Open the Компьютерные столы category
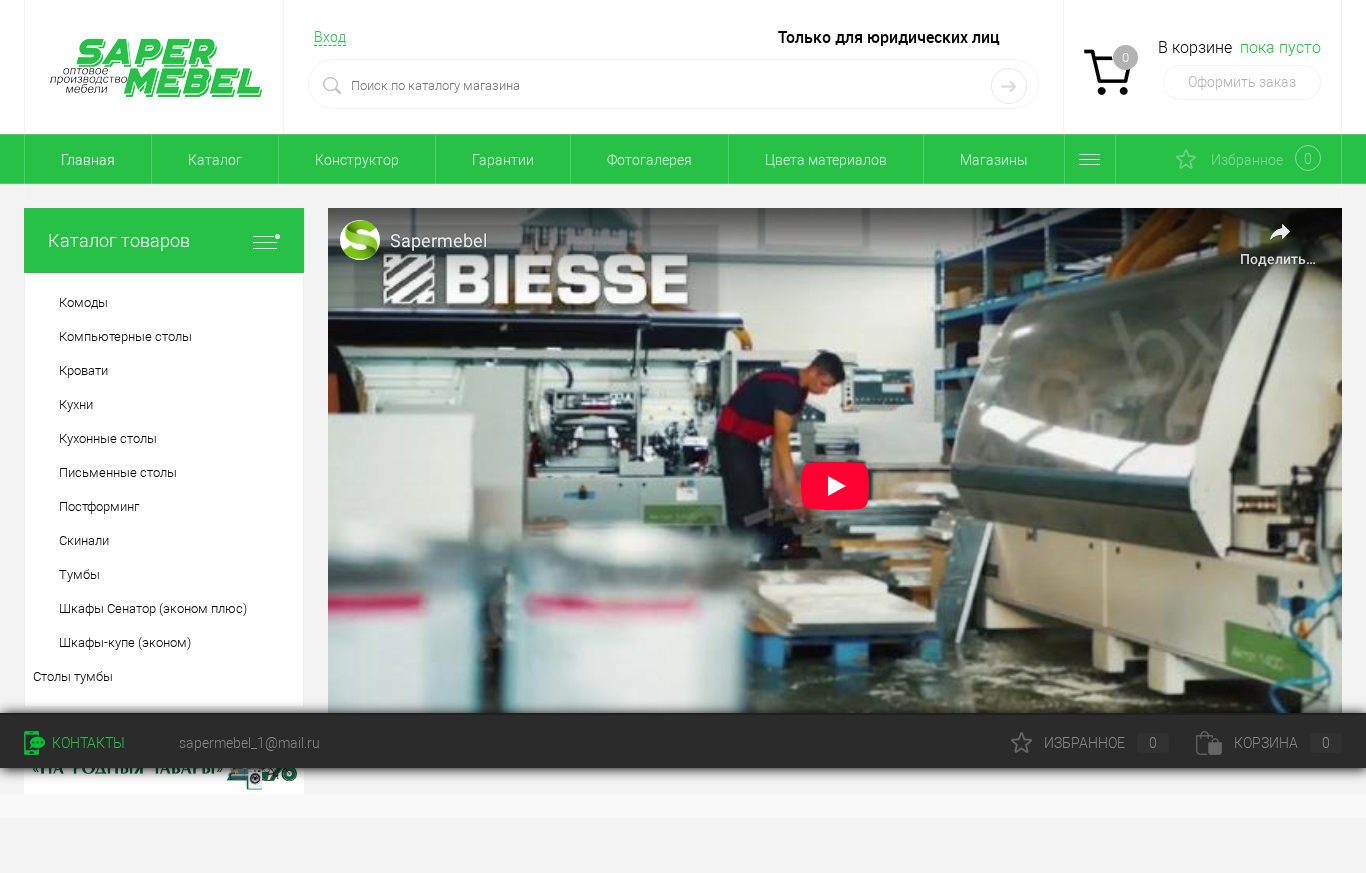1366x873 pixels. [125, 337]
